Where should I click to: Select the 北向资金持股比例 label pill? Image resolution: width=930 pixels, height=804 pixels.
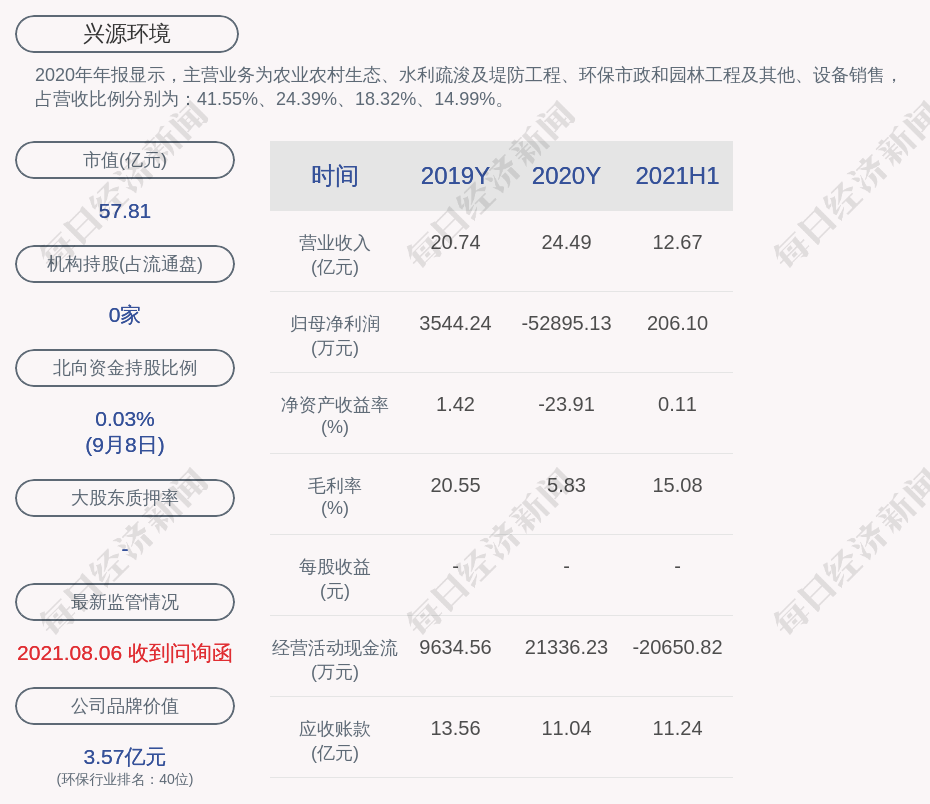[x=125, y=368]
